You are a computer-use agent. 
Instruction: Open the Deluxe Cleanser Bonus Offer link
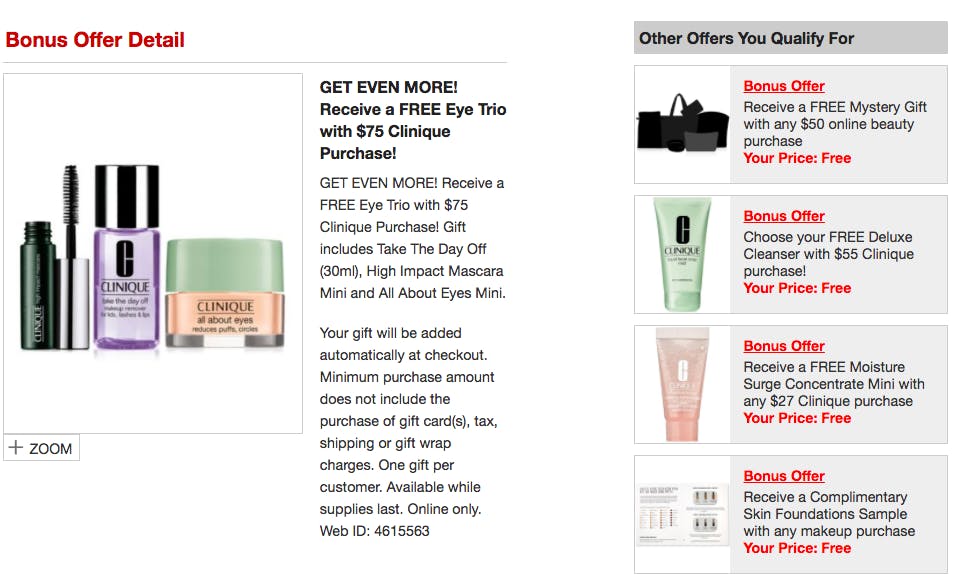784,216
